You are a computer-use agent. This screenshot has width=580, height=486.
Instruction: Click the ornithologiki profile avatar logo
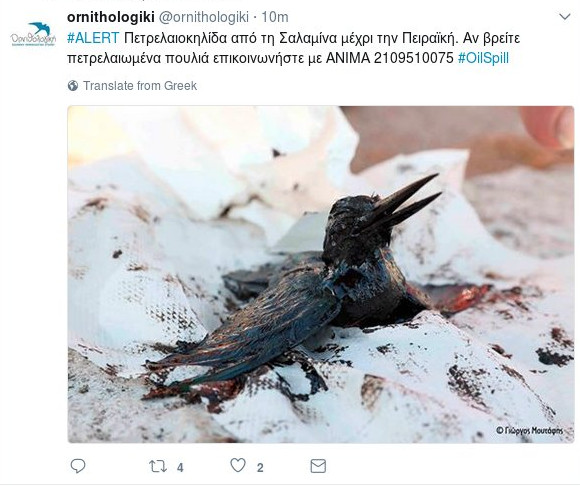33,34
